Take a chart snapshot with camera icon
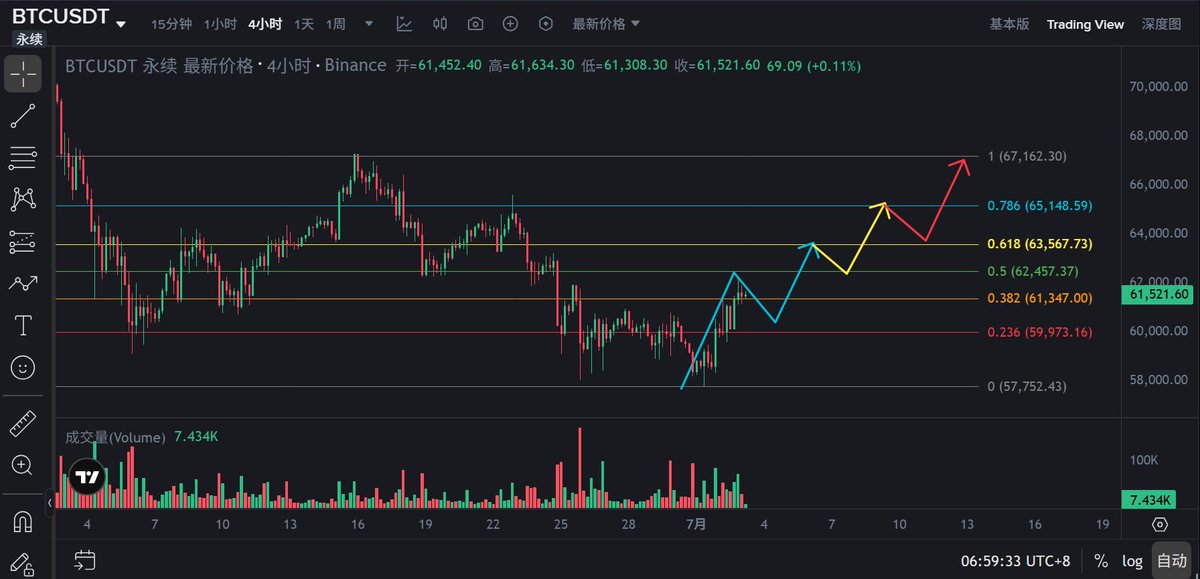This screenshot has width=1200, height=579. coord(476,24)
